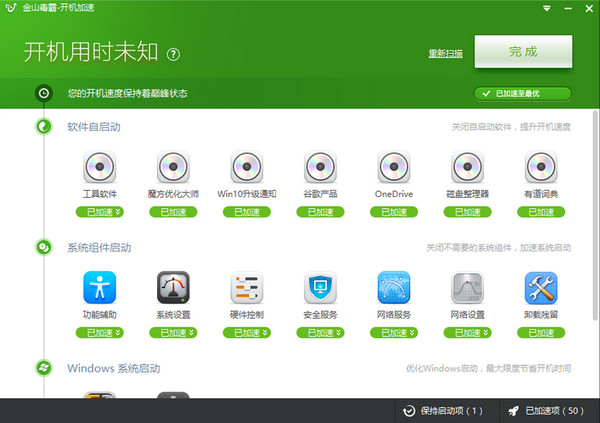Click the 卸载残留 tools icon
Image resolution: width=600 pixels, height=423 pixels.
pos(541,287)
